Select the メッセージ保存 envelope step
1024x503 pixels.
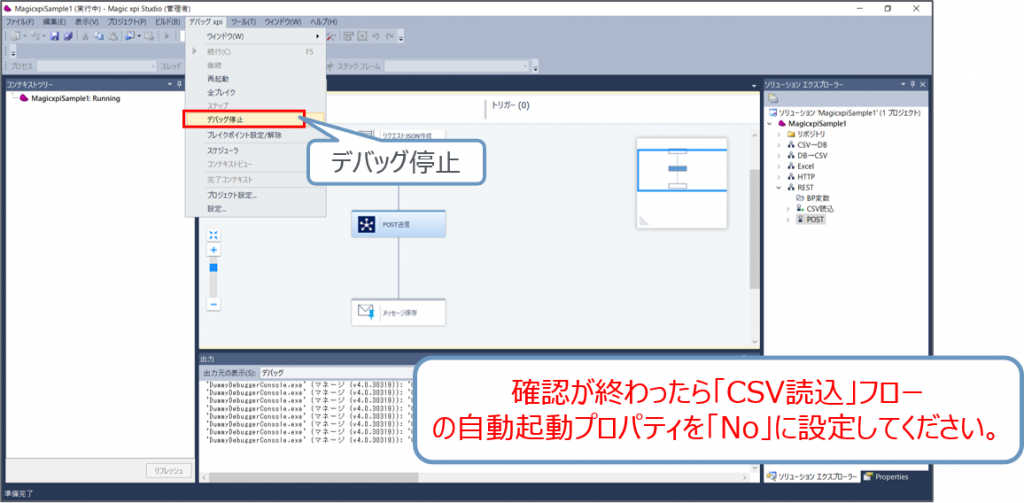366,312
